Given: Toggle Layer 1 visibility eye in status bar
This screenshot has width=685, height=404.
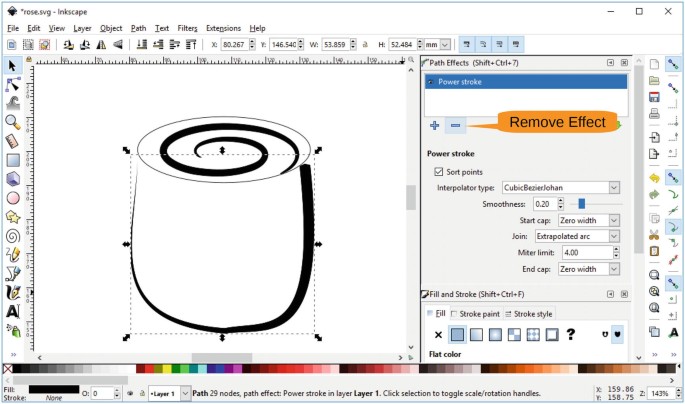Looking at the screenshot, I should 131,394.
